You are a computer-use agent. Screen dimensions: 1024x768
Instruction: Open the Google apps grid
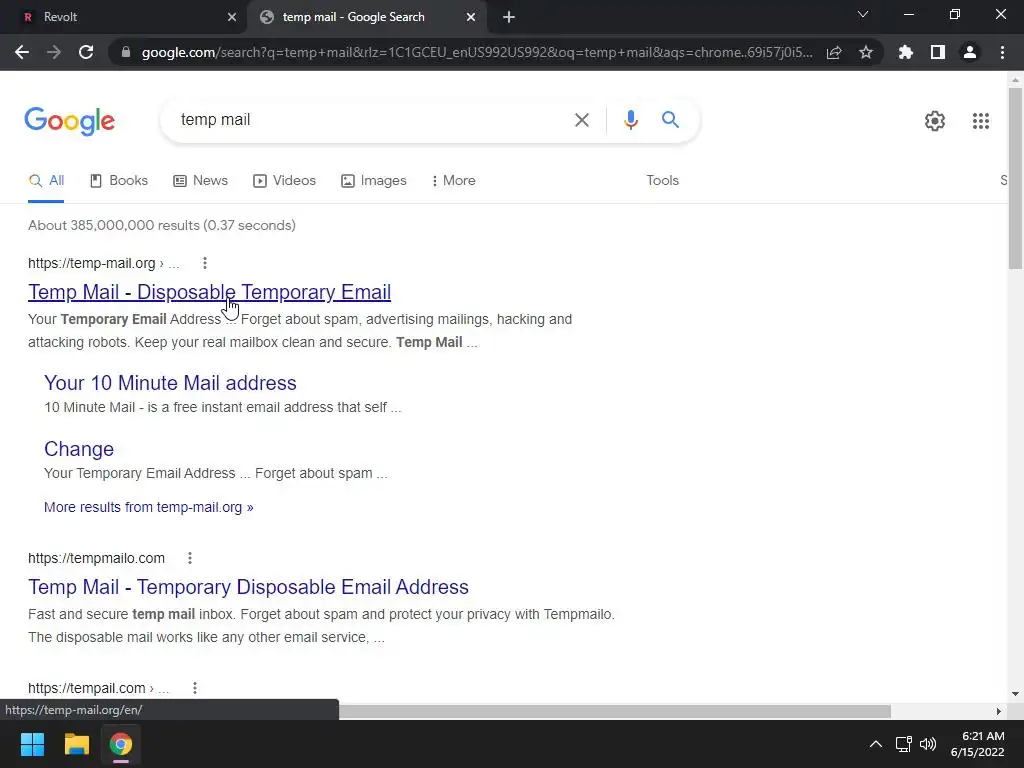point(980,121)
